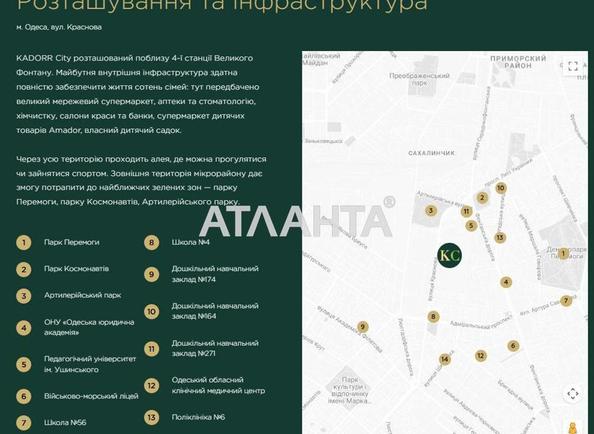Click 'Дошкільний навчальний заклад №271' legend entry

click(x=215, y=348)
